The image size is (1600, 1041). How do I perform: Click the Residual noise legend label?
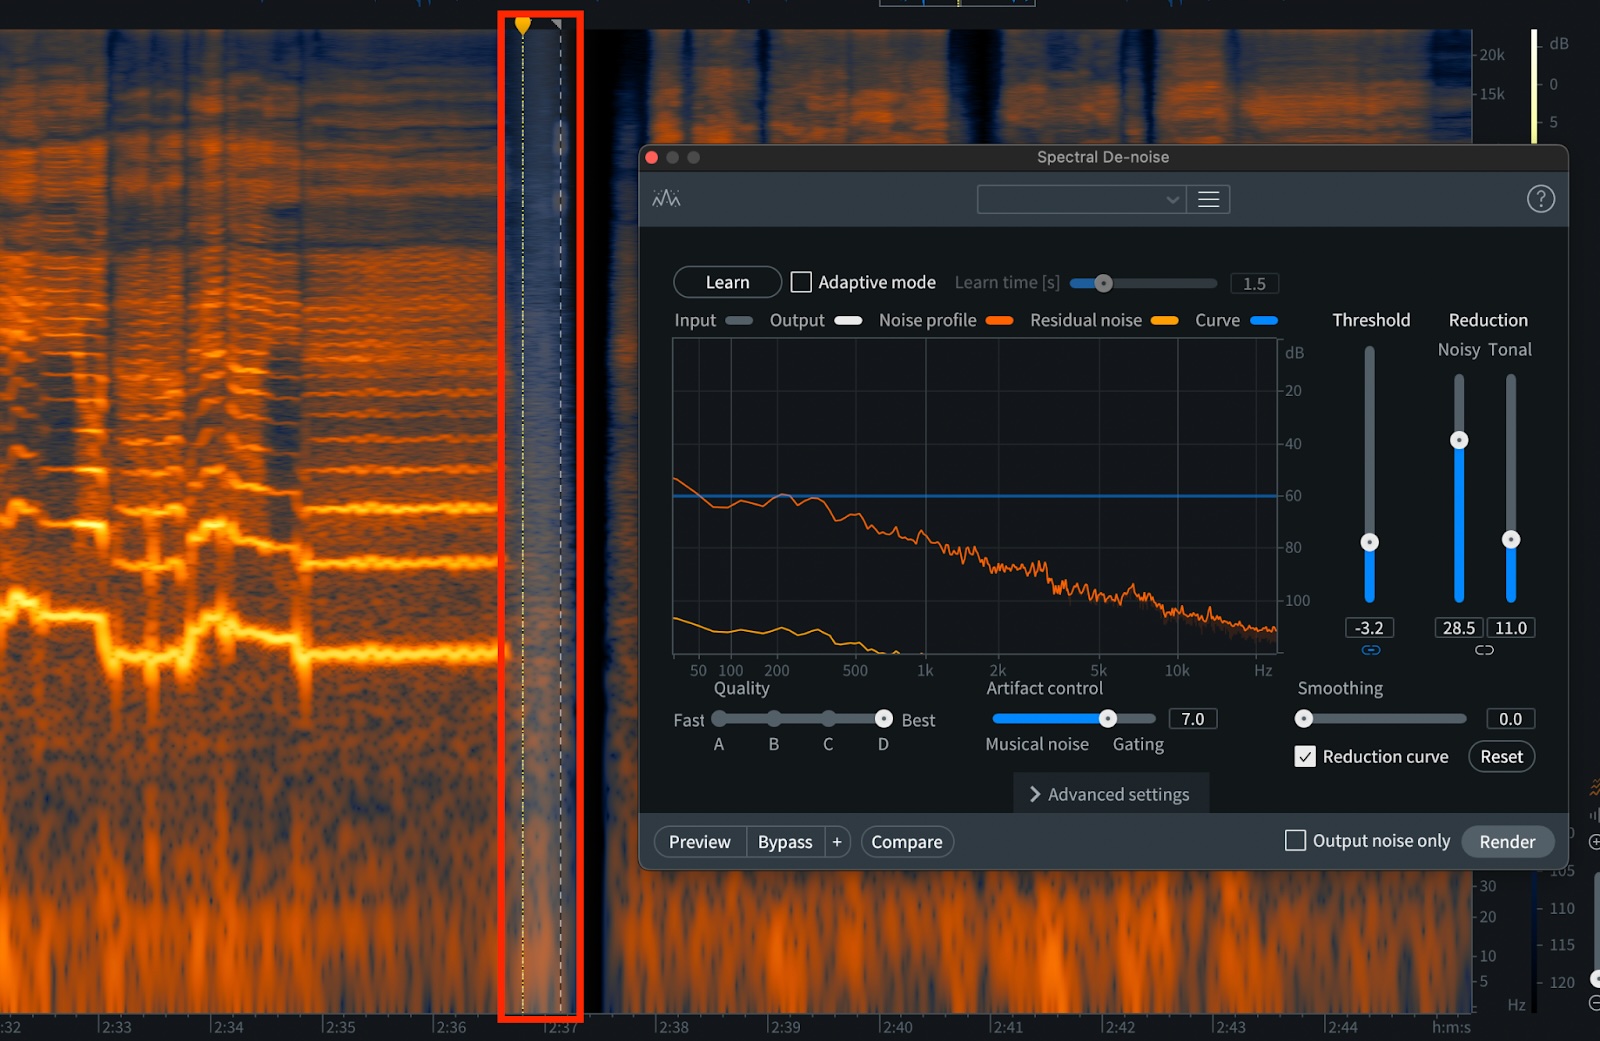[1086, 320]
